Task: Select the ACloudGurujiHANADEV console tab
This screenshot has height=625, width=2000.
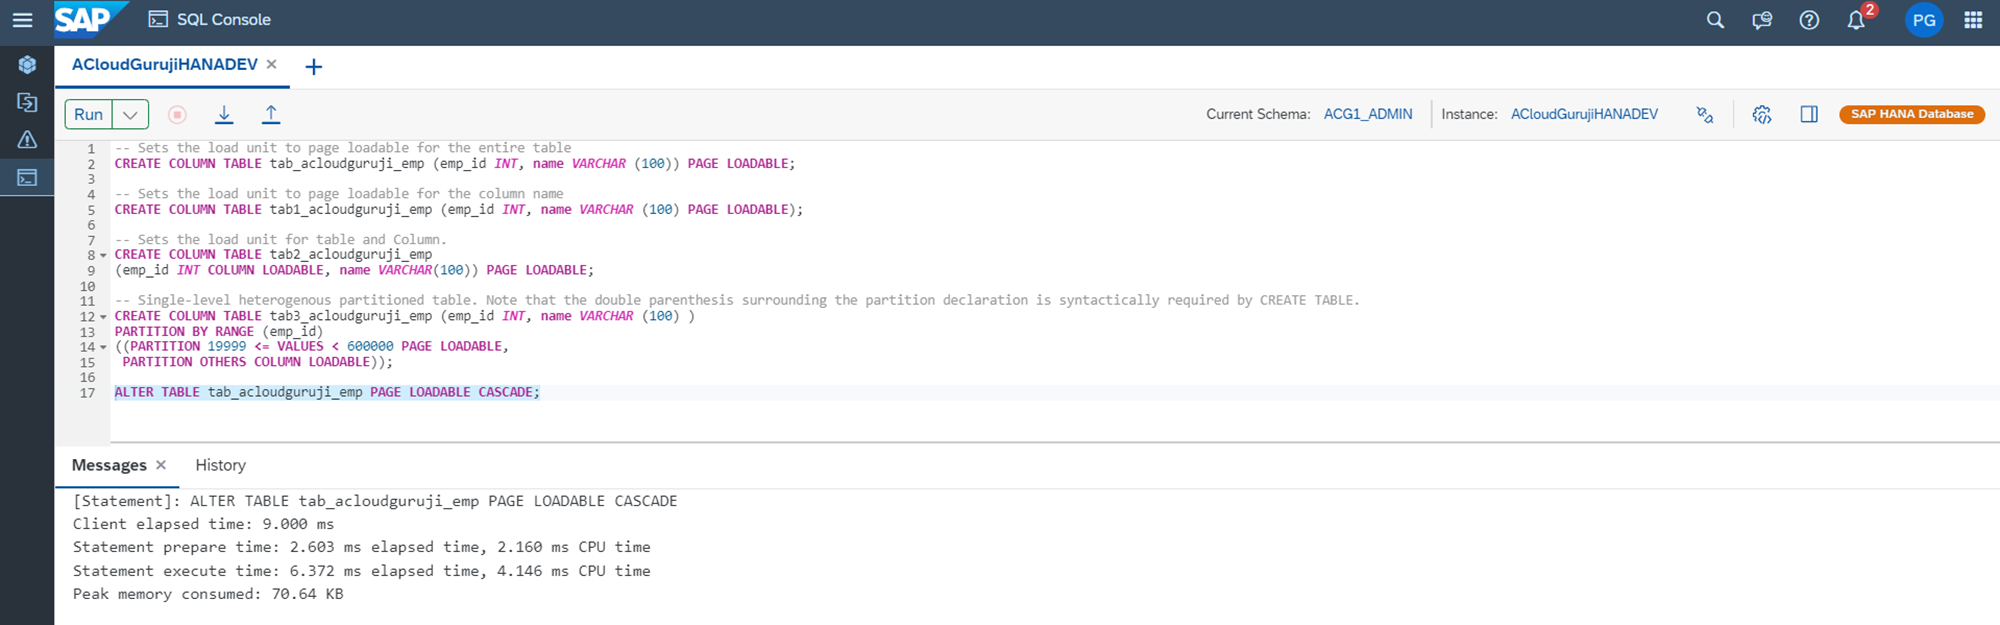Action: (x=164, y=65)
